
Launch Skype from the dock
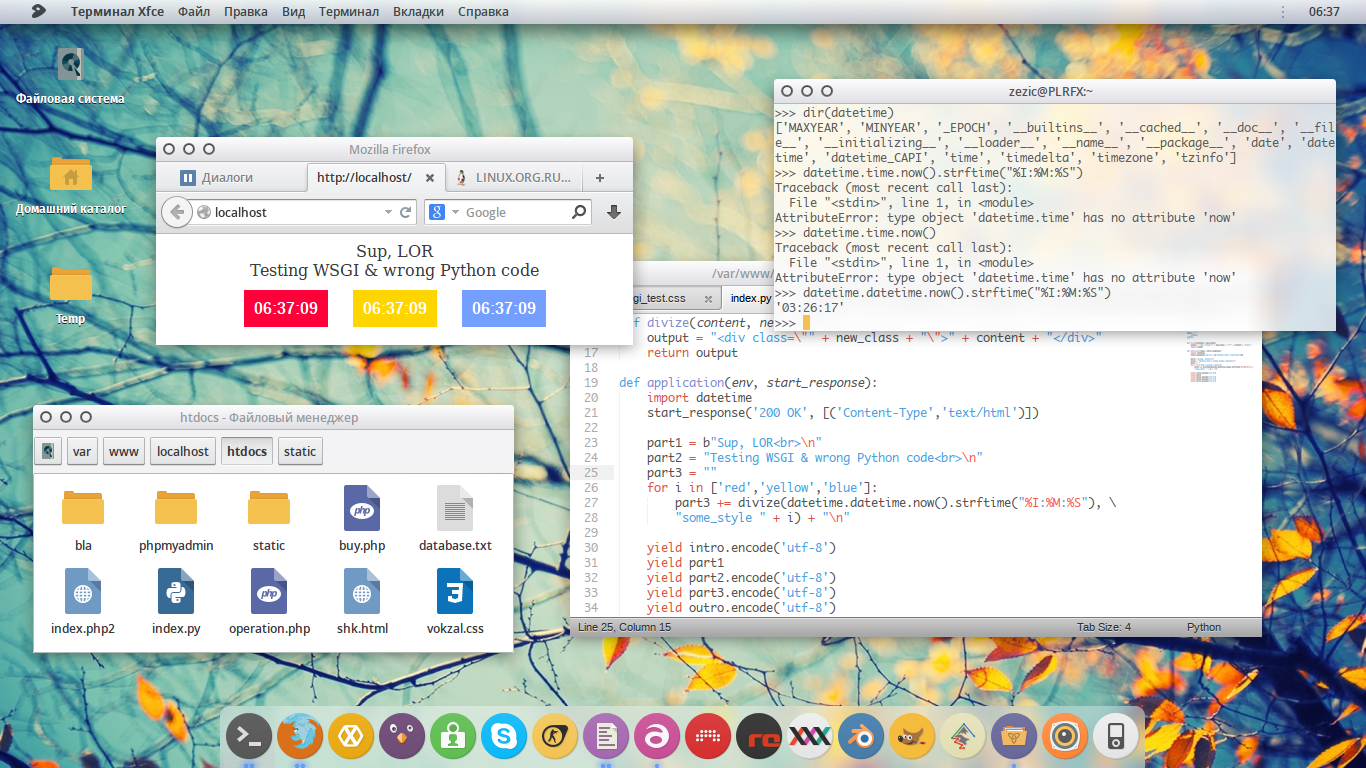pos(504,738)
